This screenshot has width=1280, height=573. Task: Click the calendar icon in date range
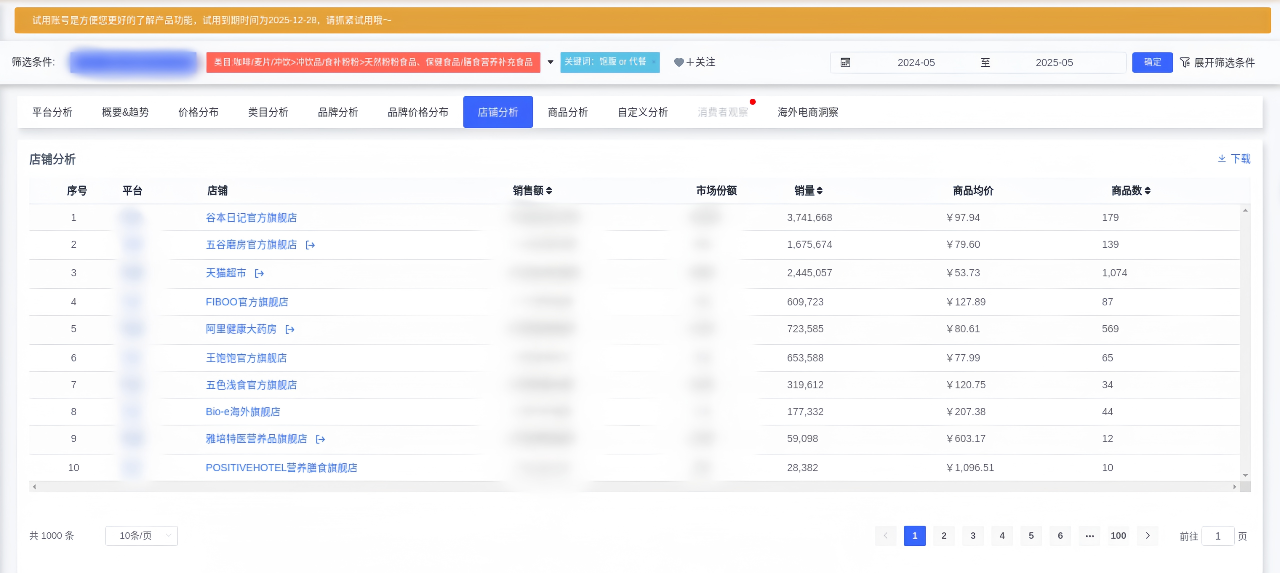(x=845, y=62)
